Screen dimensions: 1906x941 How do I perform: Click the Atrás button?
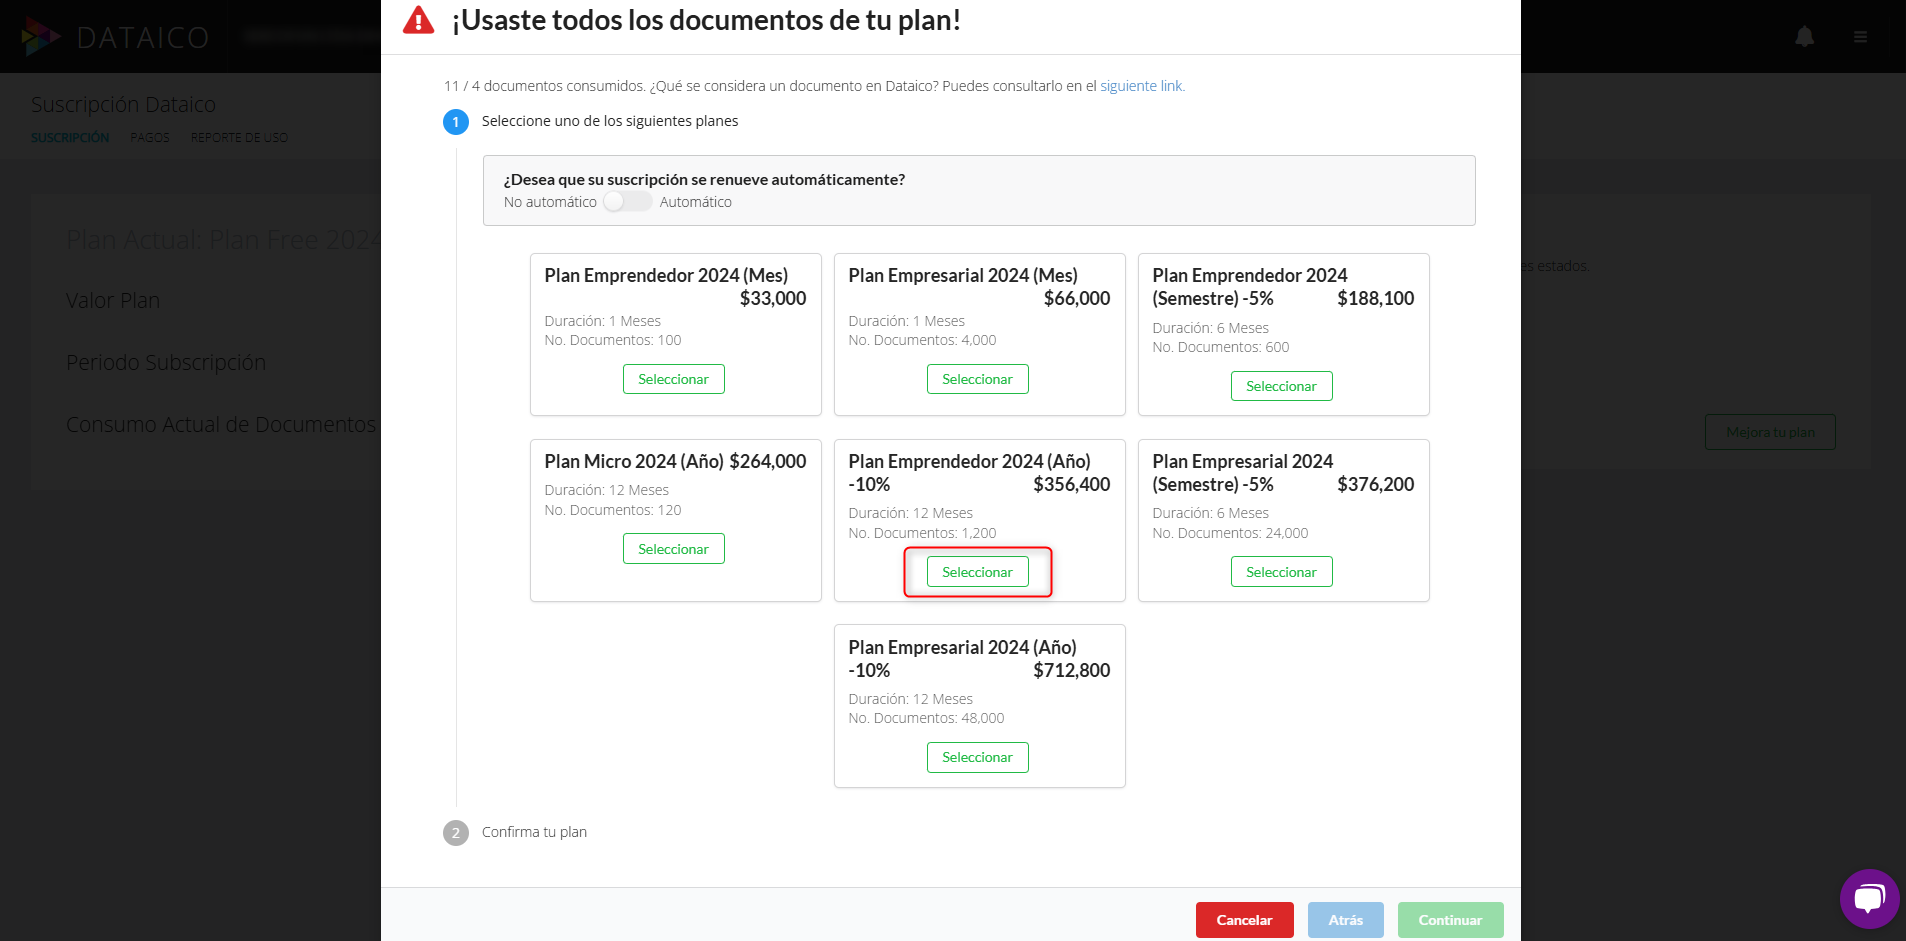click(x=1345, y=920)
